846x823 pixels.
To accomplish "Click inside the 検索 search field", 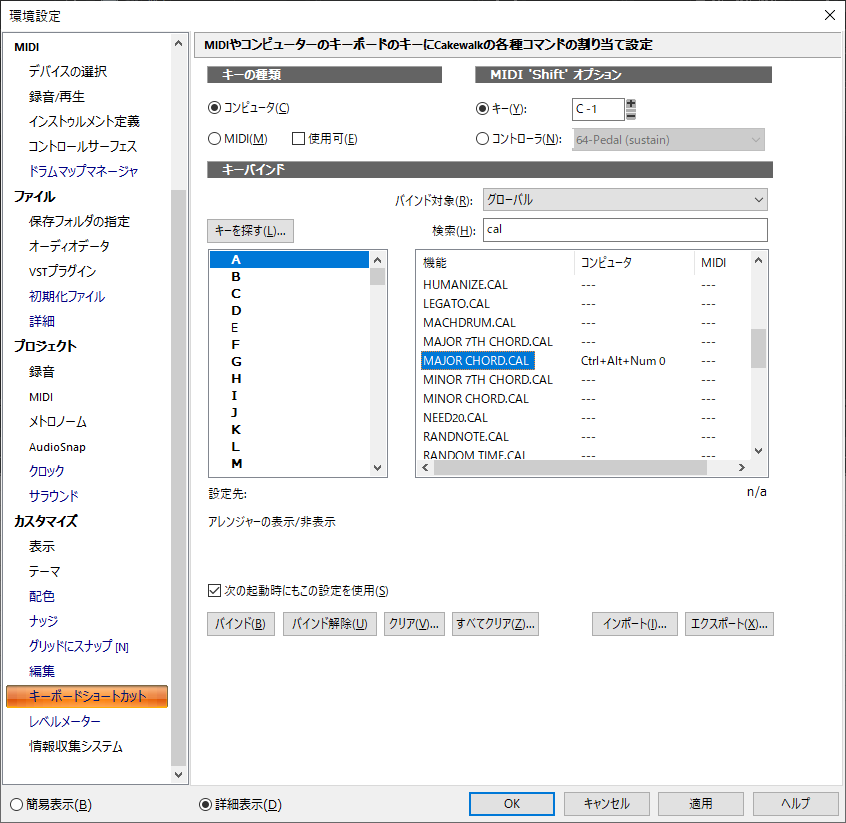I will (x=625, y=230).
